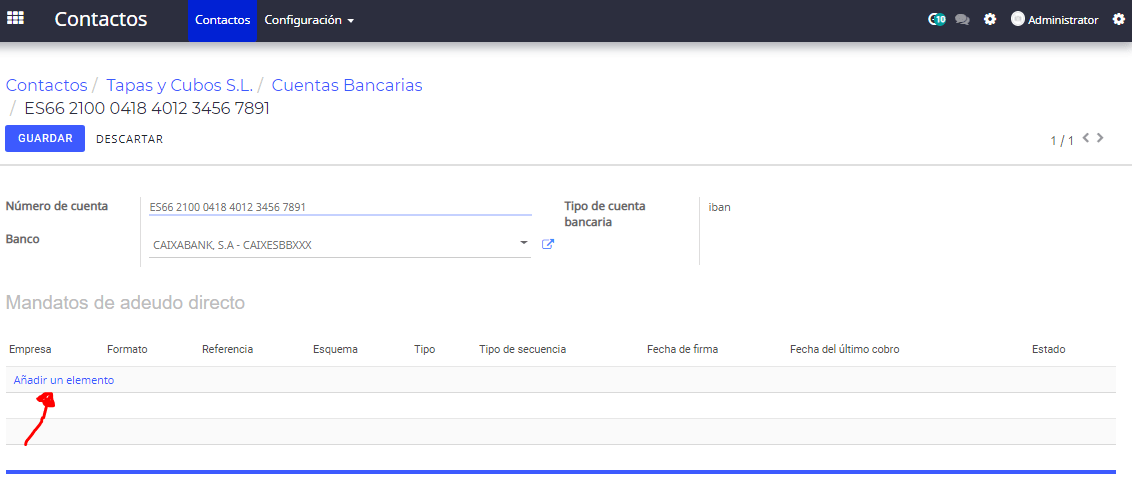Click the Tipo de cuenta bancaria label
The height and width of the screenshot is (484, 1132).
[x=605, y=214]
